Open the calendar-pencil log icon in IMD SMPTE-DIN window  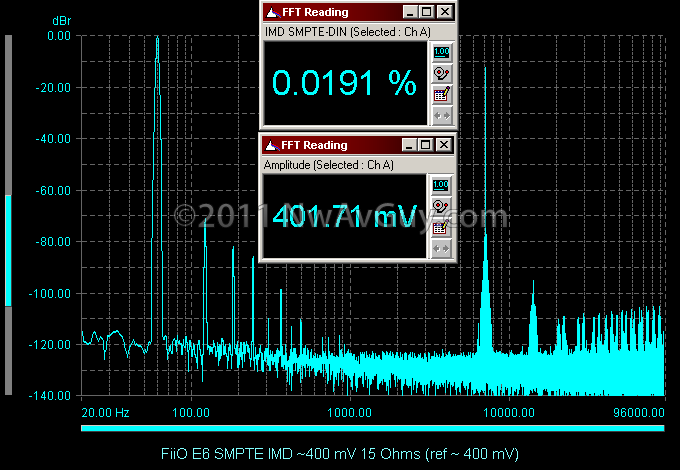pyautogui.click(x=442, y=95)
